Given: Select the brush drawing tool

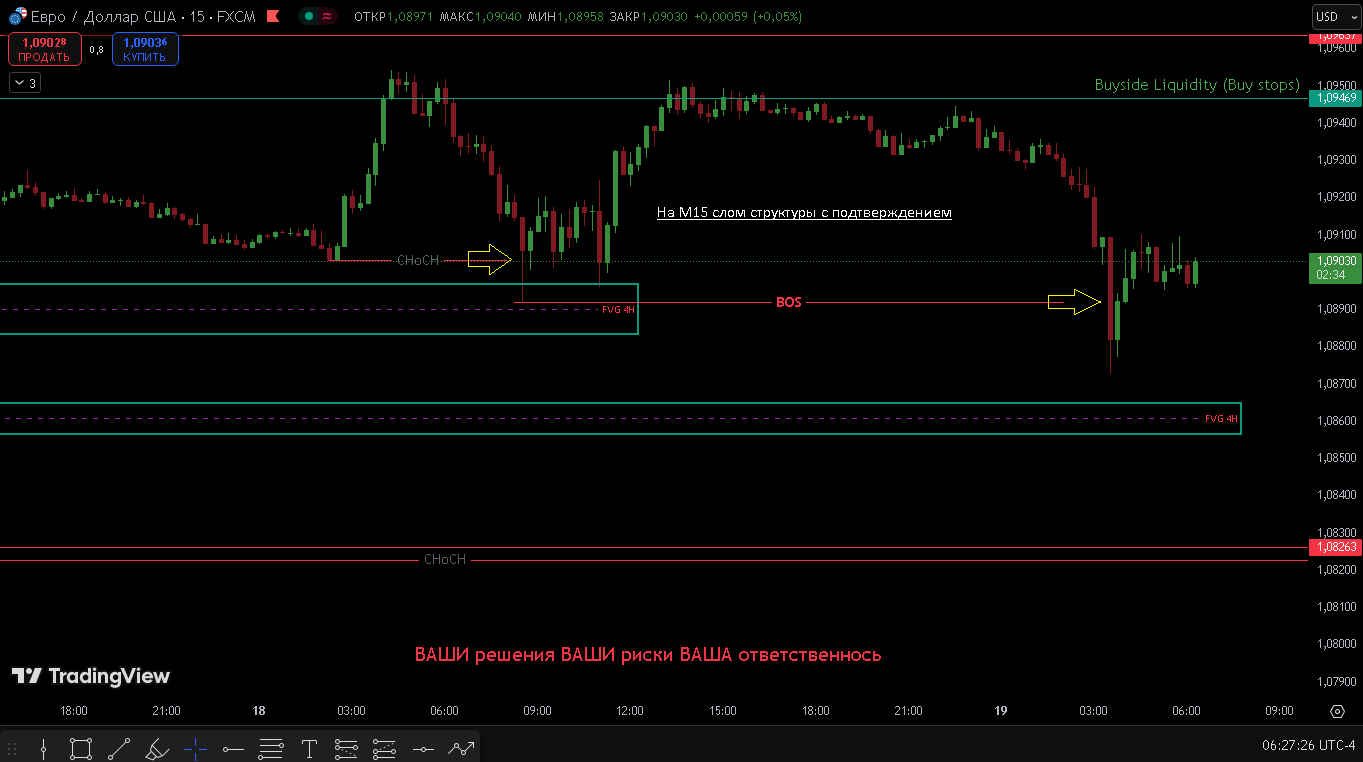Looking at the screenshot, I should click(x=157, y=748).
